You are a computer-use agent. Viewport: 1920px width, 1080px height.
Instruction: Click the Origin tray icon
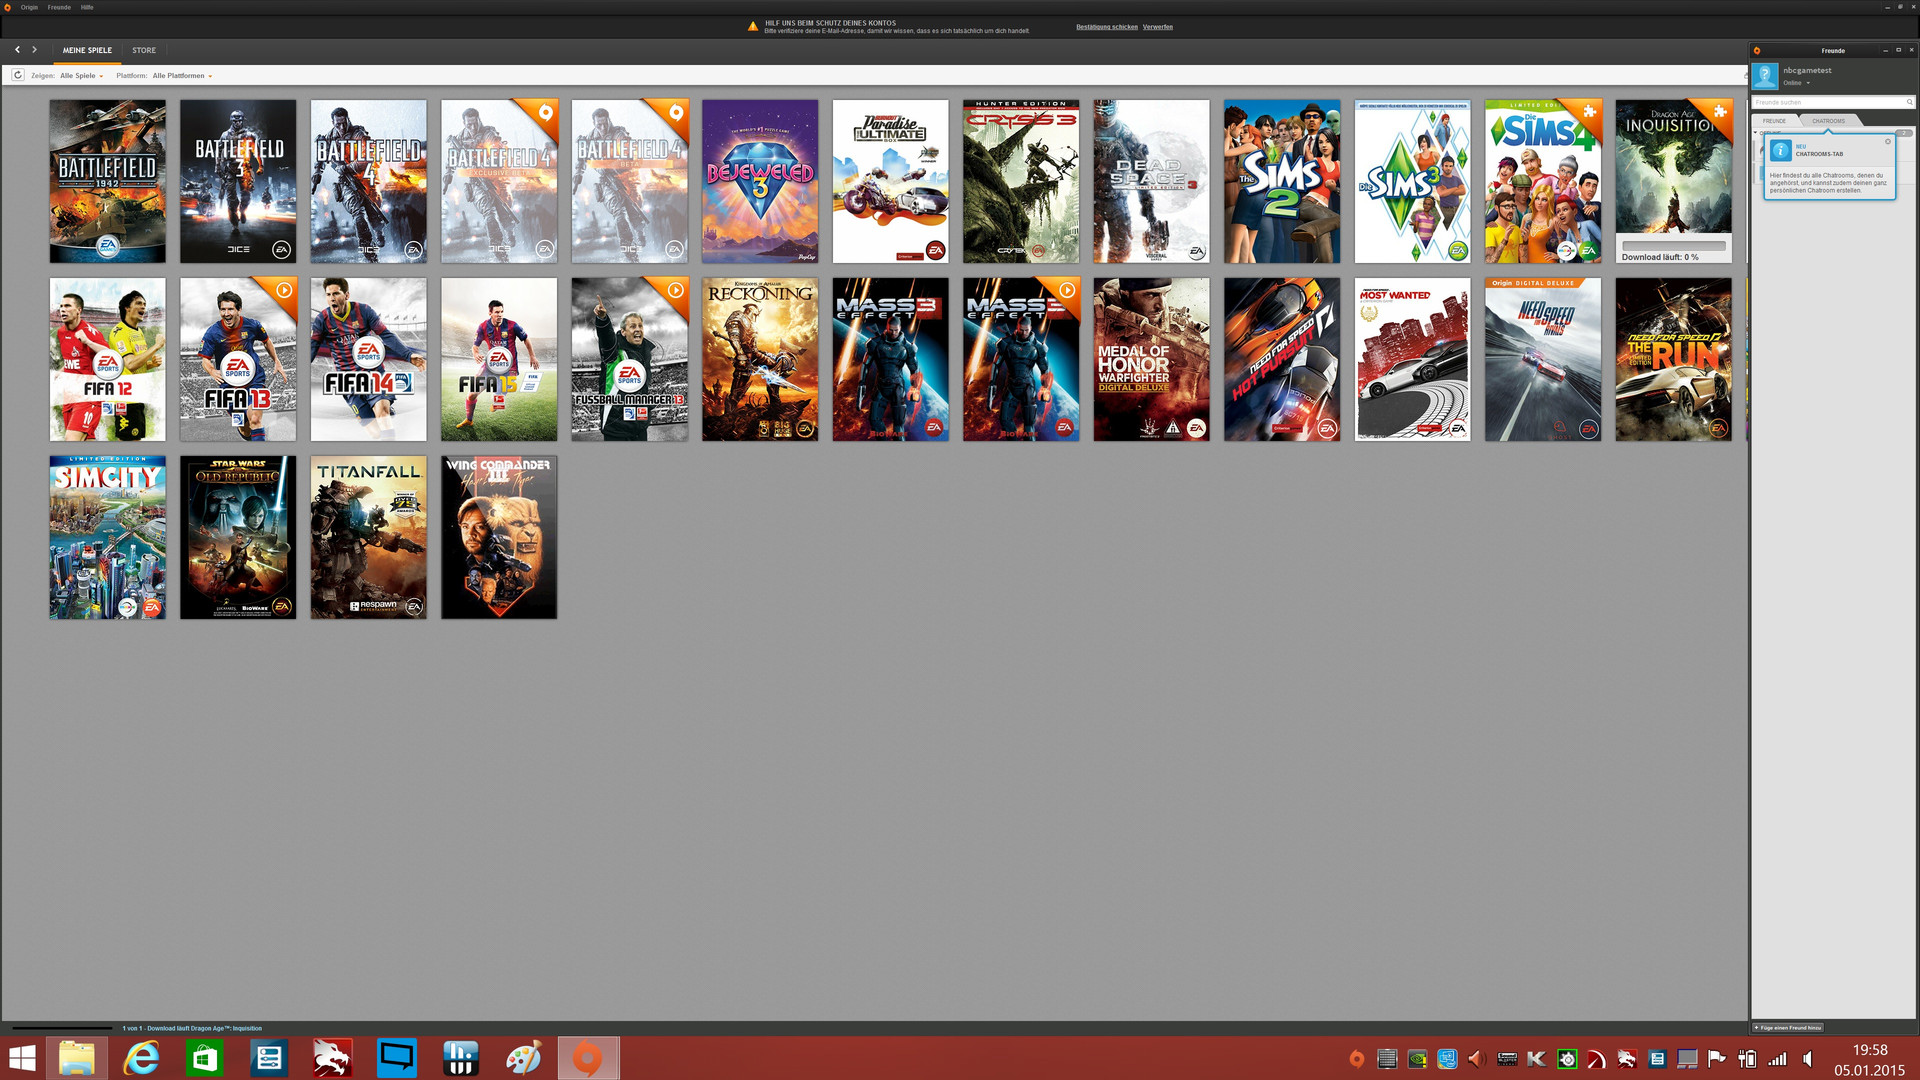[1356, 1058]
